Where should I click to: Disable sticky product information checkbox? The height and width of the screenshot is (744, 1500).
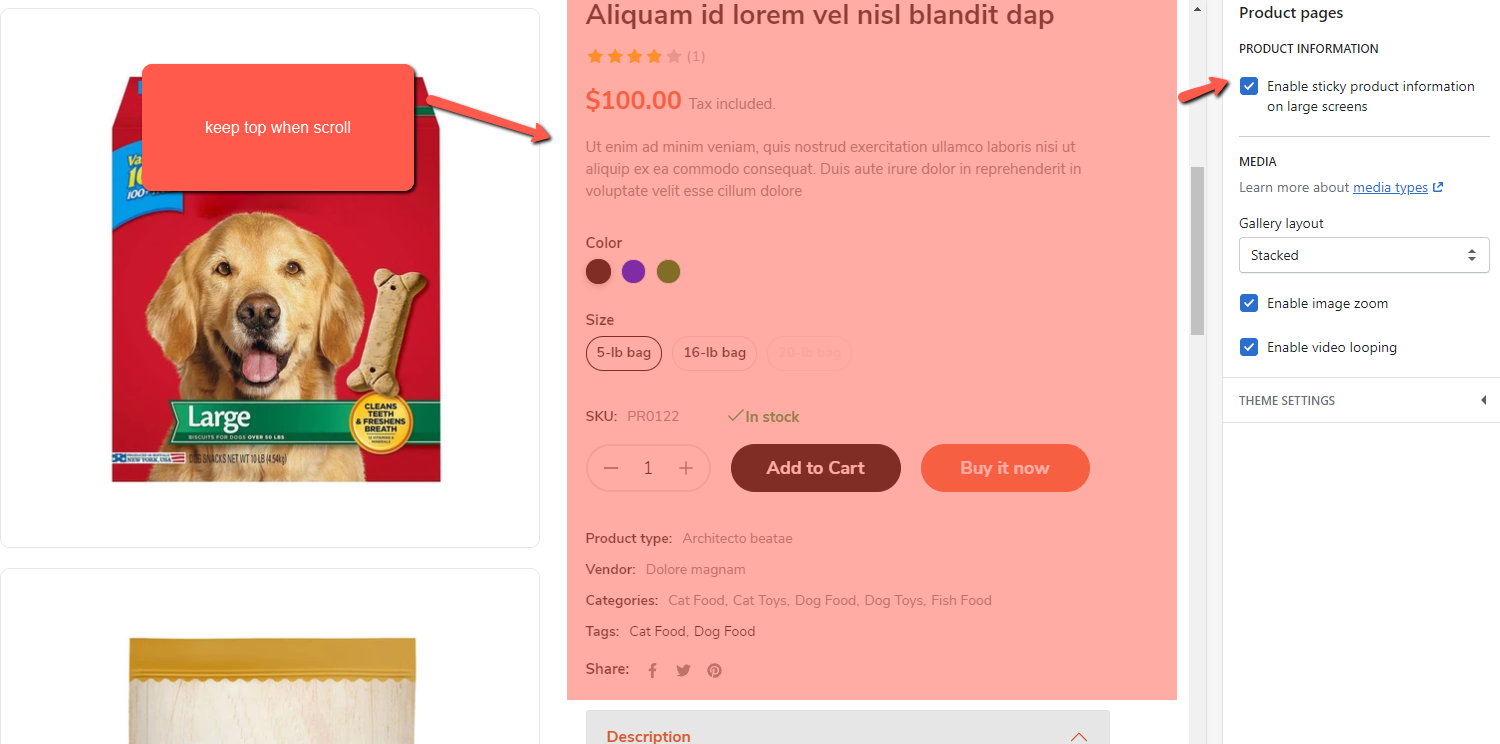[x=1249, y=86]
